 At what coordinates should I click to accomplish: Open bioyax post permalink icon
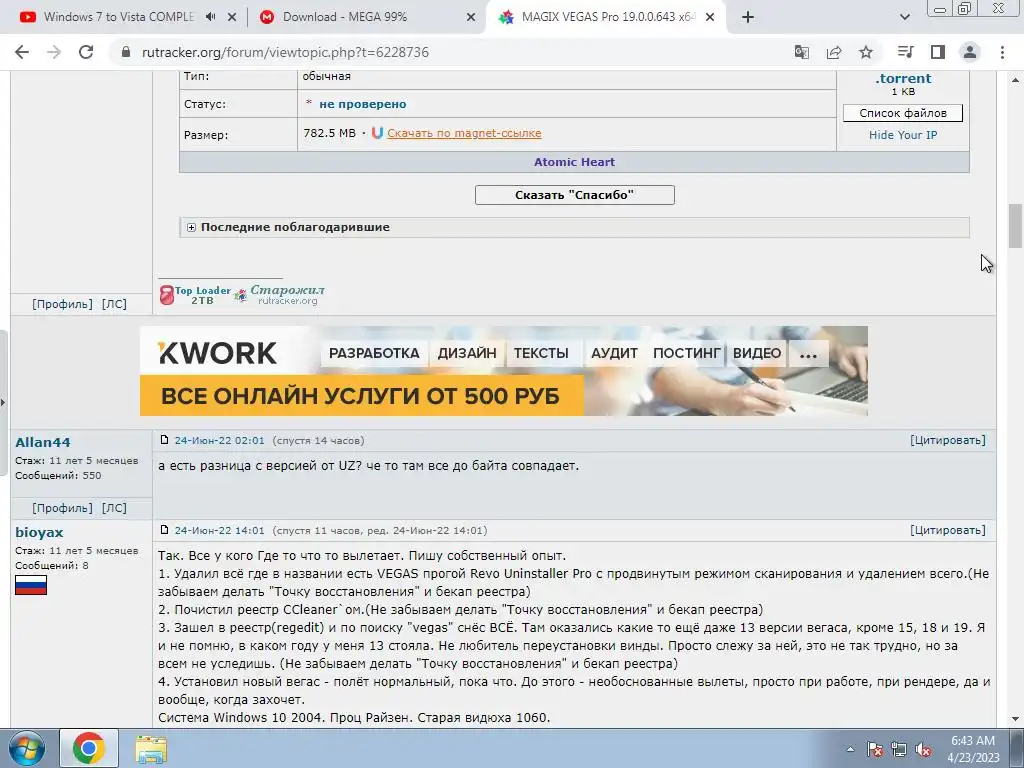pyautogui.click(x=165, y=530)
